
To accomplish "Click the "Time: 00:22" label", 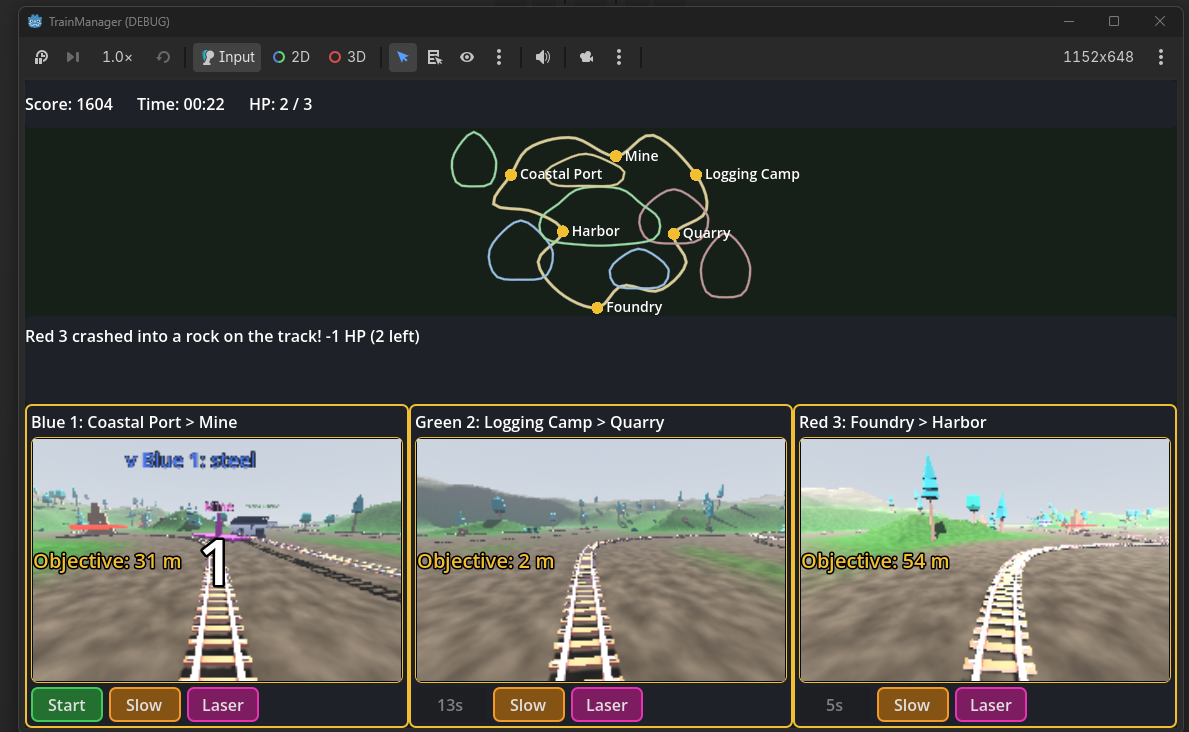I will (x=180, y=104).
